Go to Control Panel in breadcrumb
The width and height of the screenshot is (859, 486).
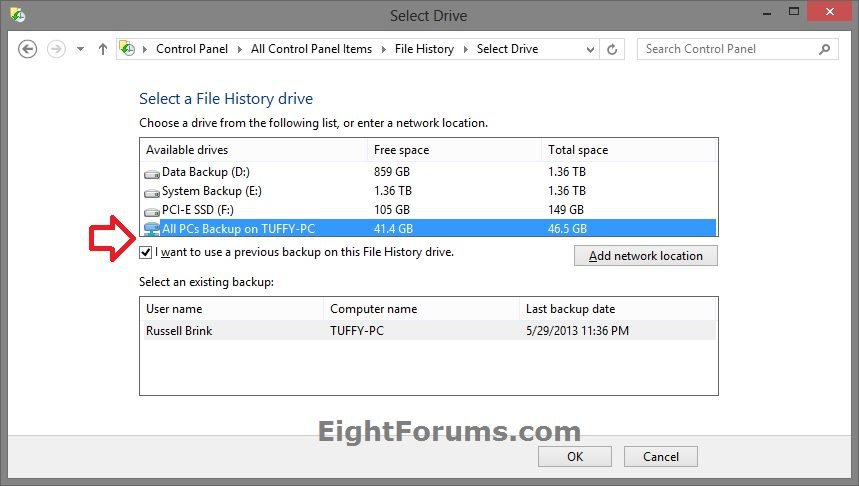192,49
